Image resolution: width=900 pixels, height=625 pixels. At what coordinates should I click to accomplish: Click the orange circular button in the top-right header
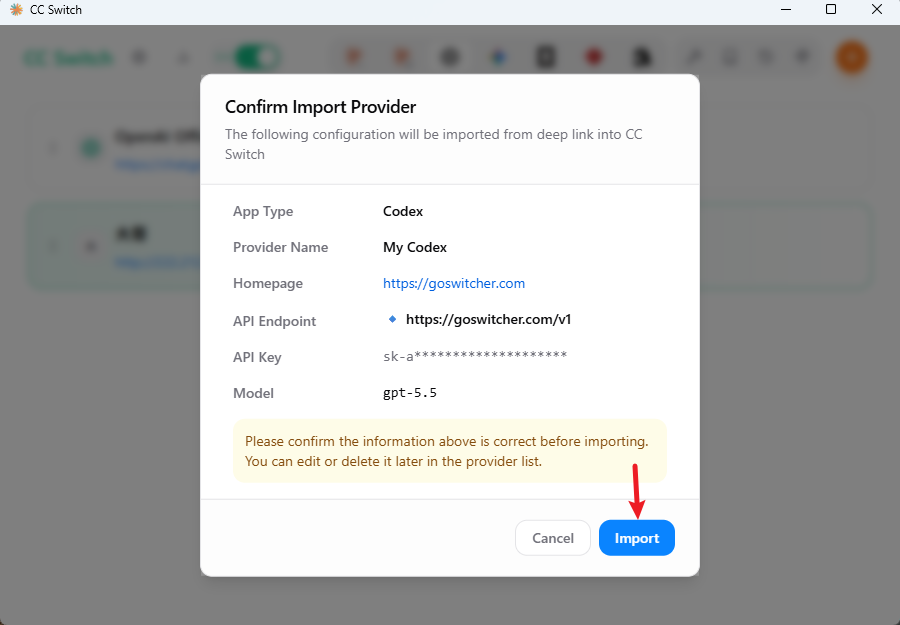(x=851, y=57)
